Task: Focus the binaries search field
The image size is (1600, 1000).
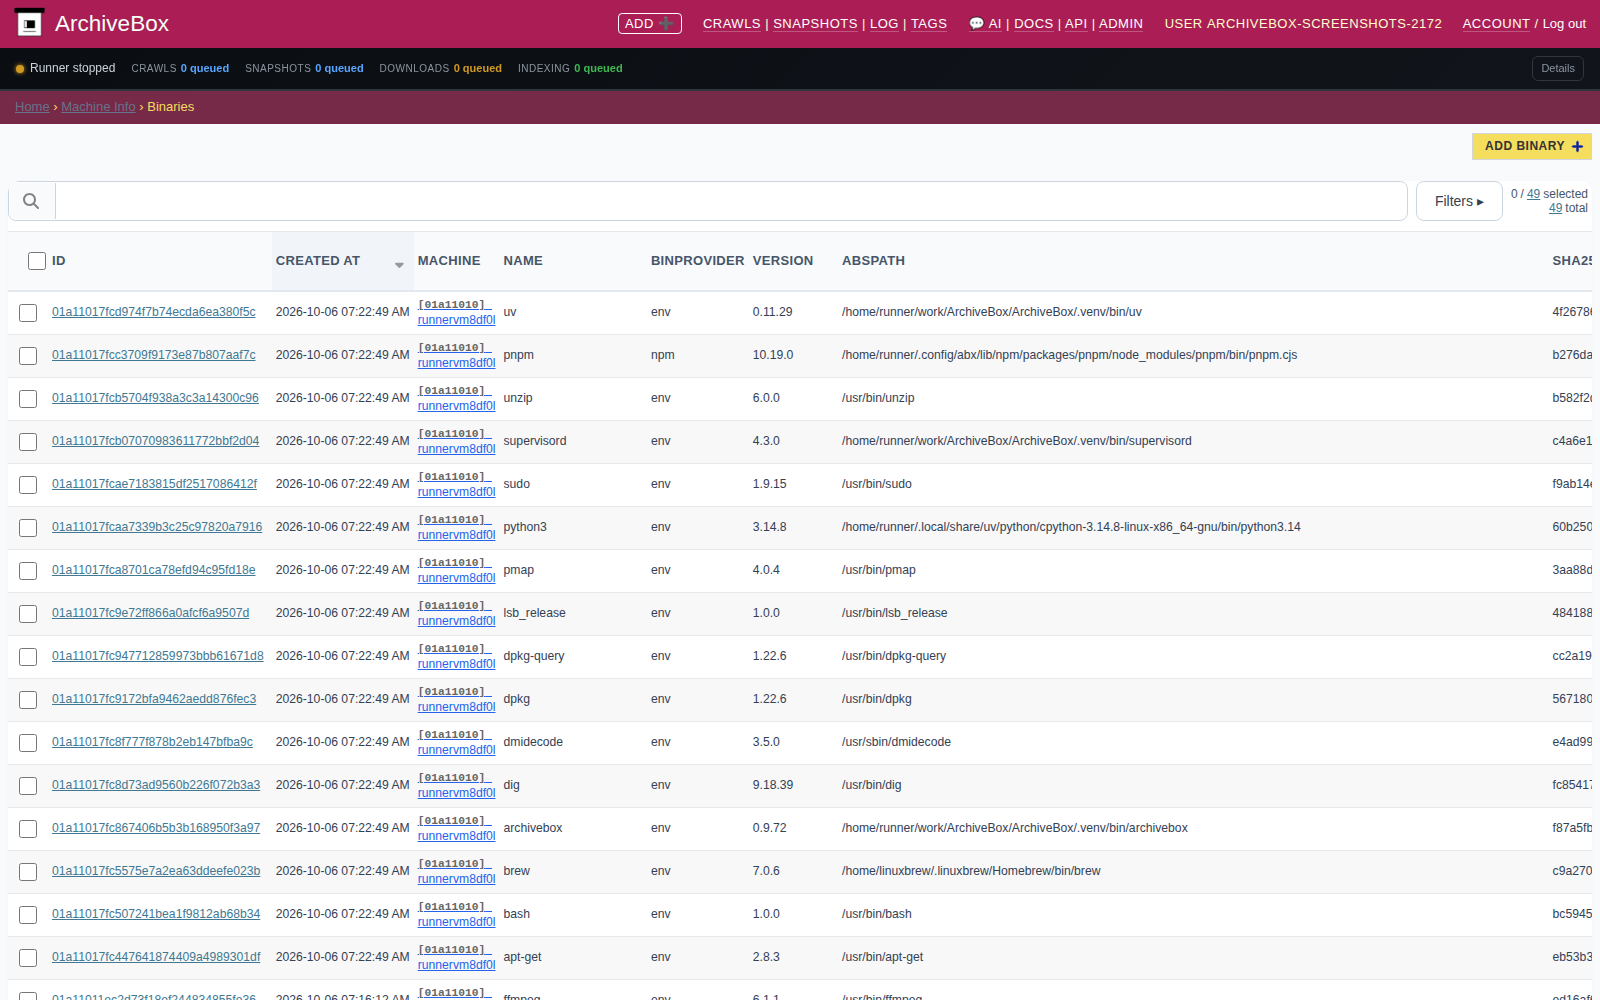Action: pyautogui.click(x=731, y=201)
